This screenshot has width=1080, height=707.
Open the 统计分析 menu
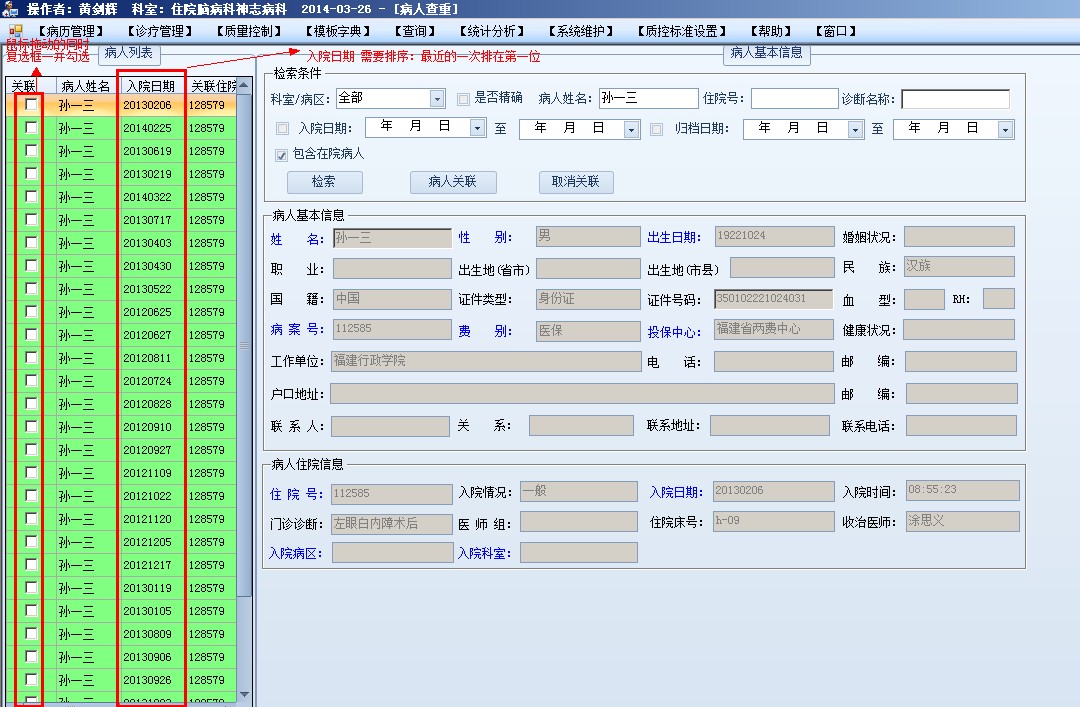pos(492,31)
